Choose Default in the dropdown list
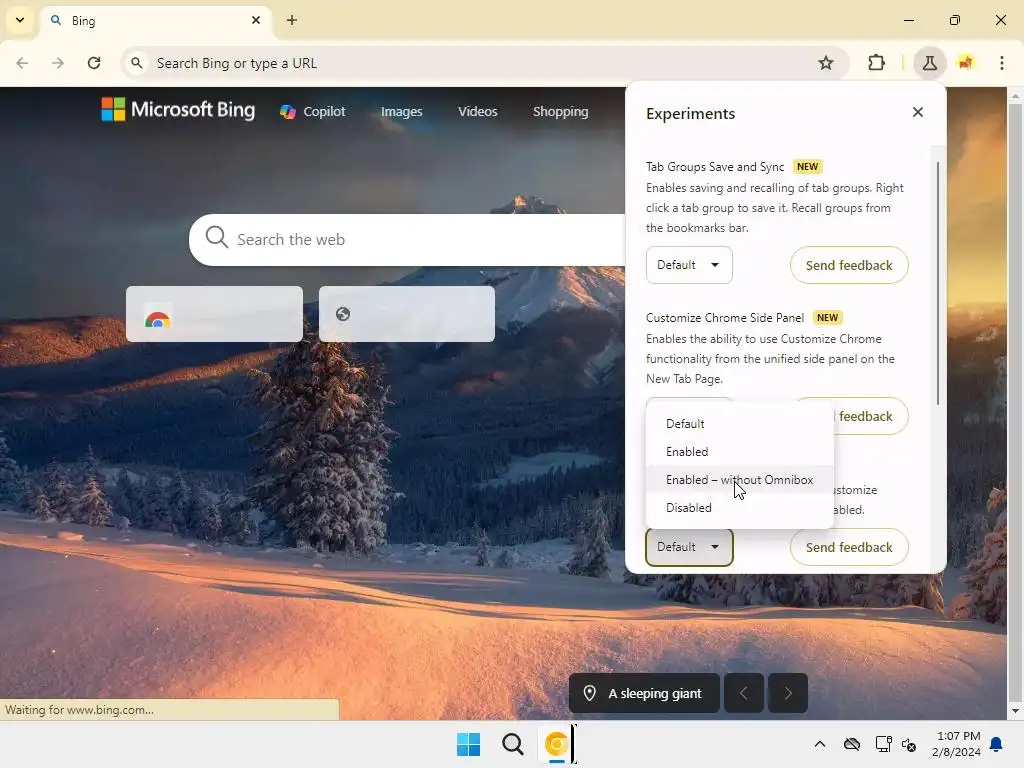Image resolution: width=1024 pixels, height=768 pixels. click(x=739, y=424)
